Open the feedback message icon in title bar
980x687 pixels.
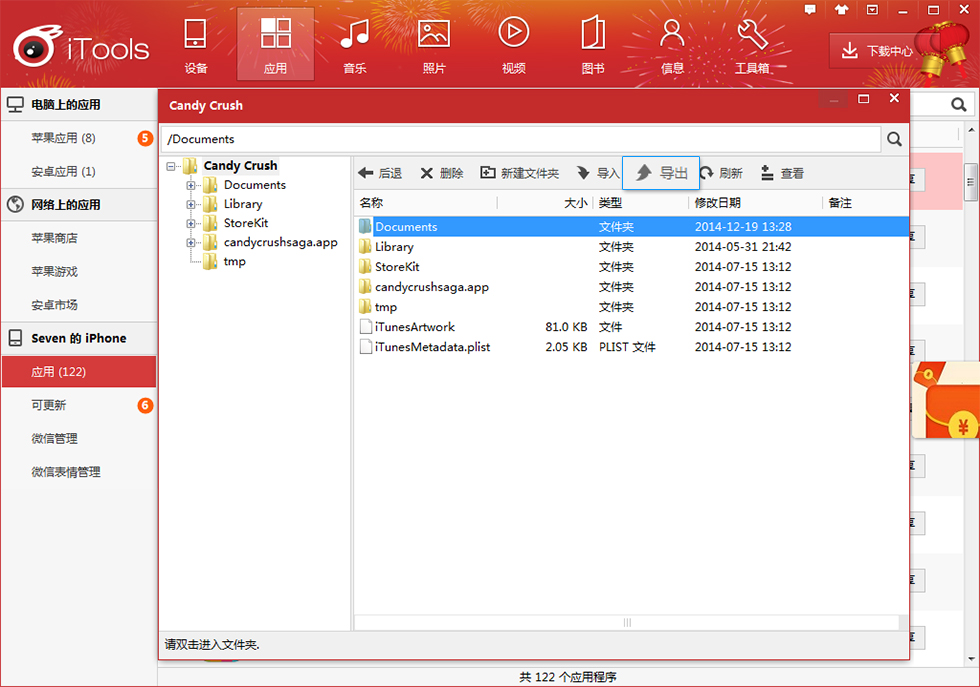point(810,9)
